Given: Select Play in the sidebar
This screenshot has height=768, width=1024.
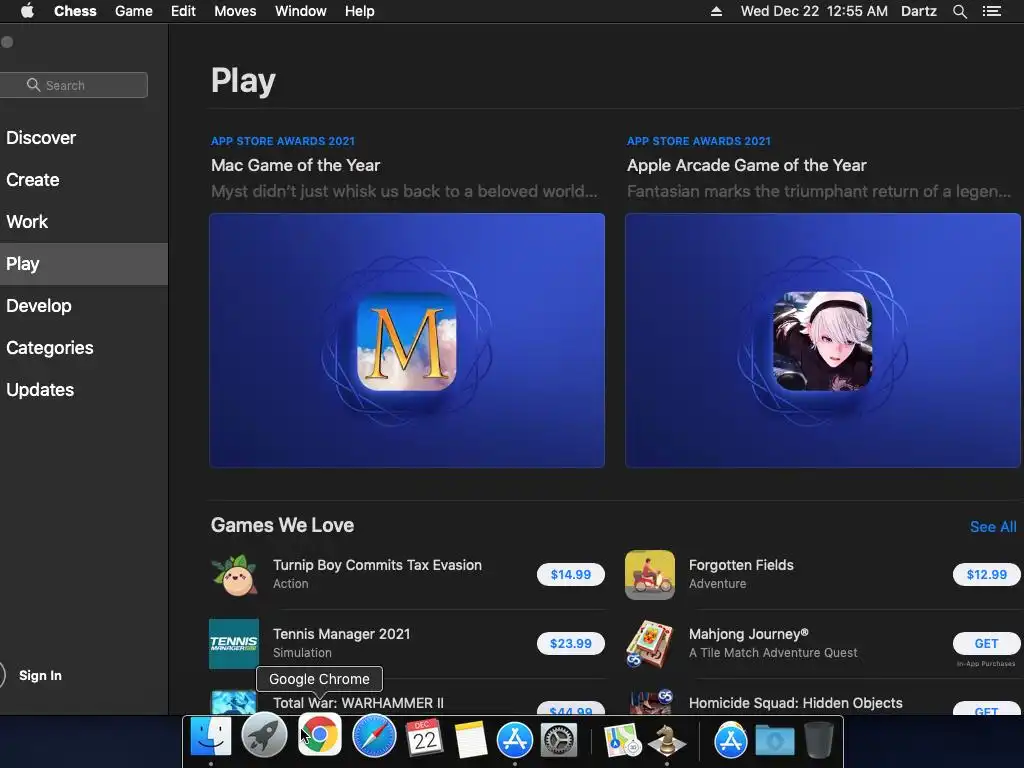Looking at the screenshot, I should [84, 264].
